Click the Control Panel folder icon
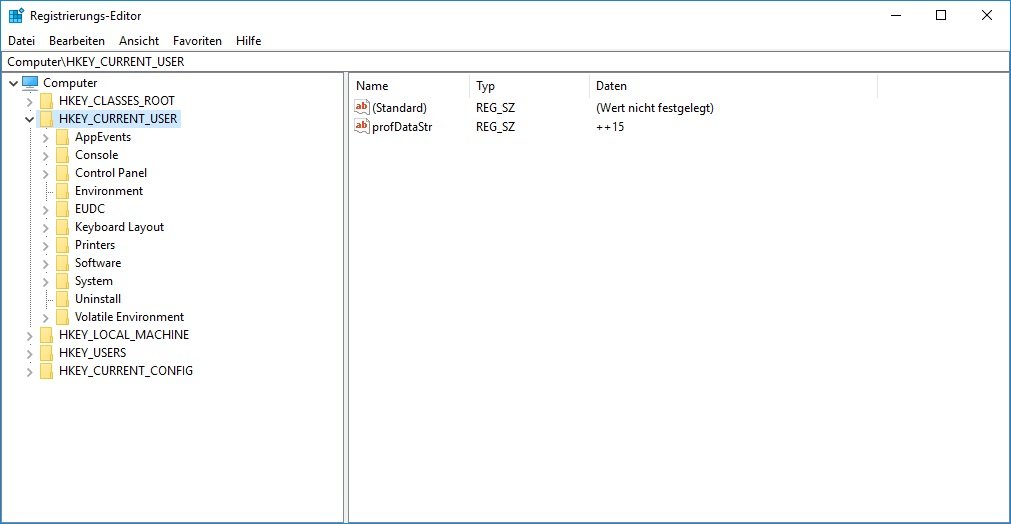Screen dimensions: 1011x524 (62, 173)
